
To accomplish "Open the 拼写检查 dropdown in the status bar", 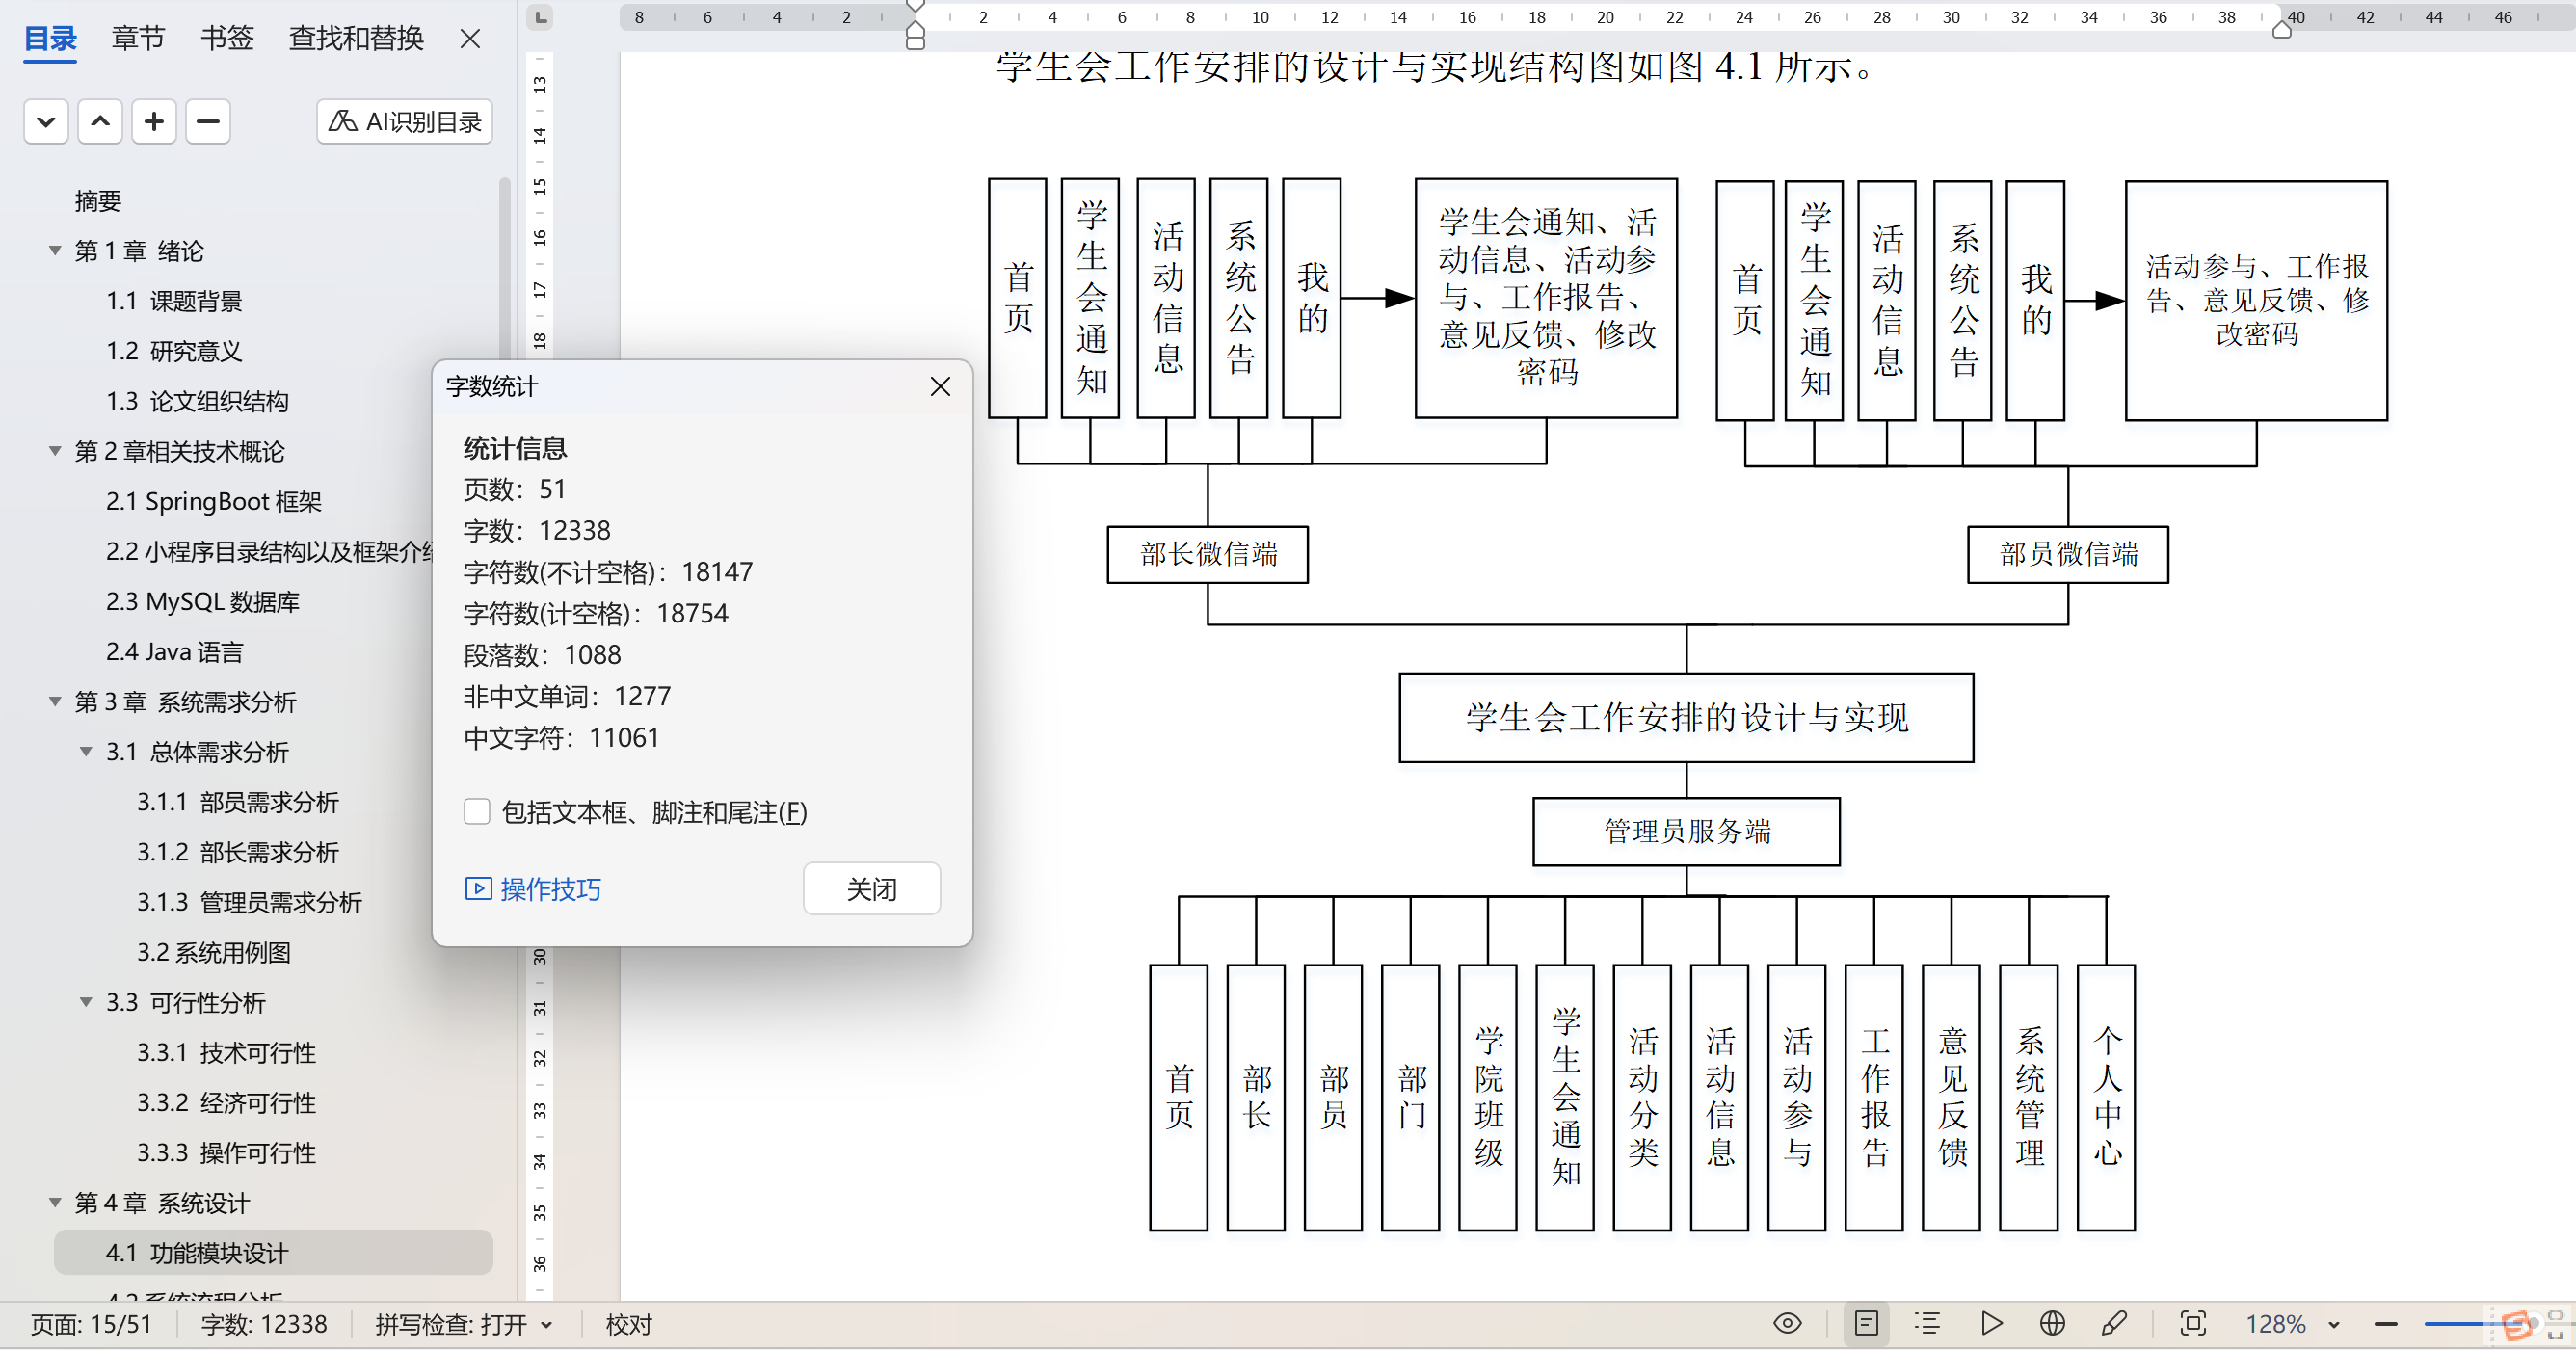I will pos(547,1325).
